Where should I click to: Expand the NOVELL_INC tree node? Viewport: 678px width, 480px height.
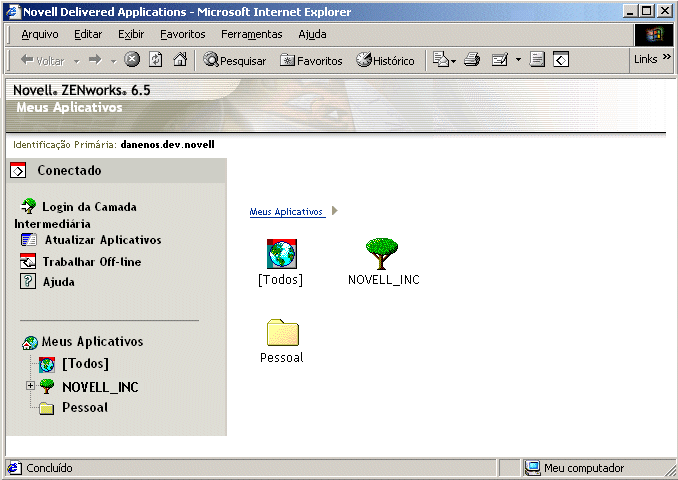pyautogui.click(x=30, y=385)
